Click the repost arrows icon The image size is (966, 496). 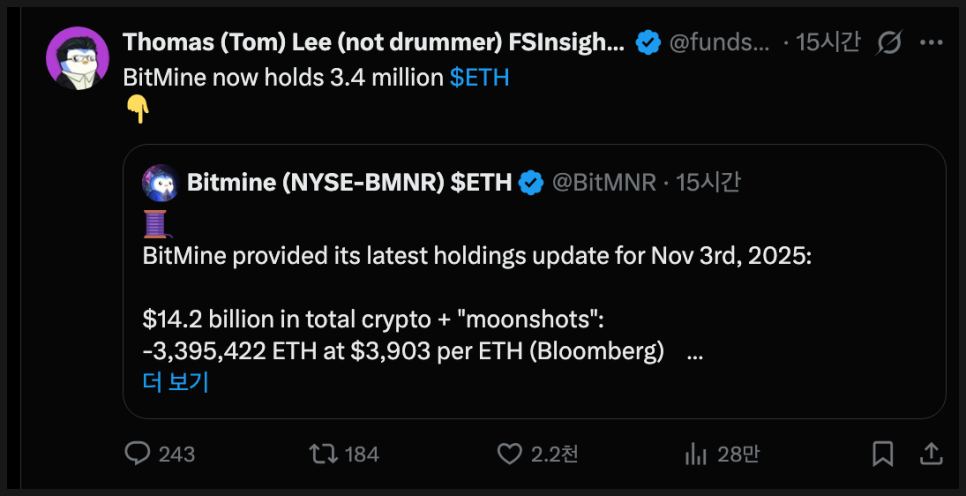point(323,454)
